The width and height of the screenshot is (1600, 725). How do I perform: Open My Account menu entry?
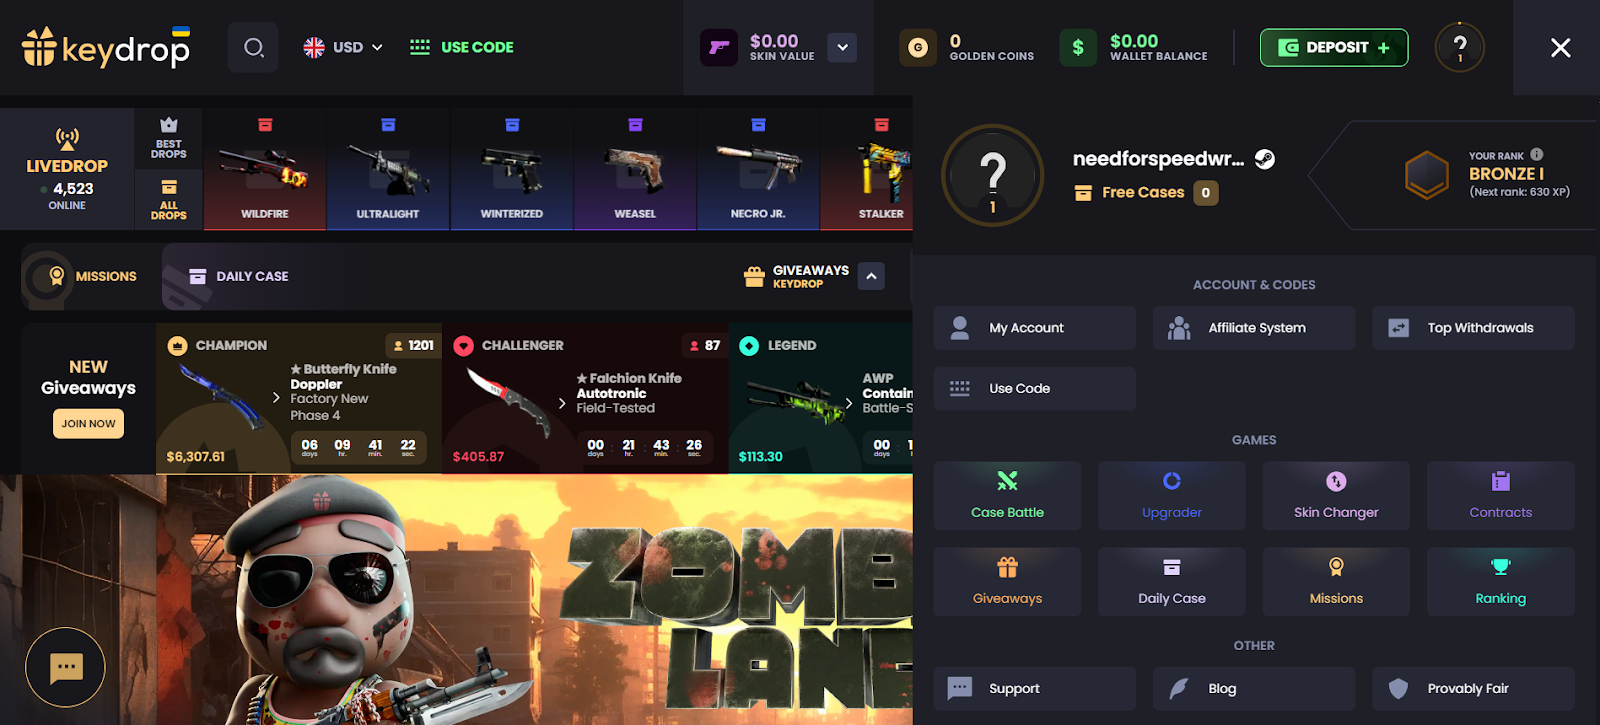click(1034, 328)
